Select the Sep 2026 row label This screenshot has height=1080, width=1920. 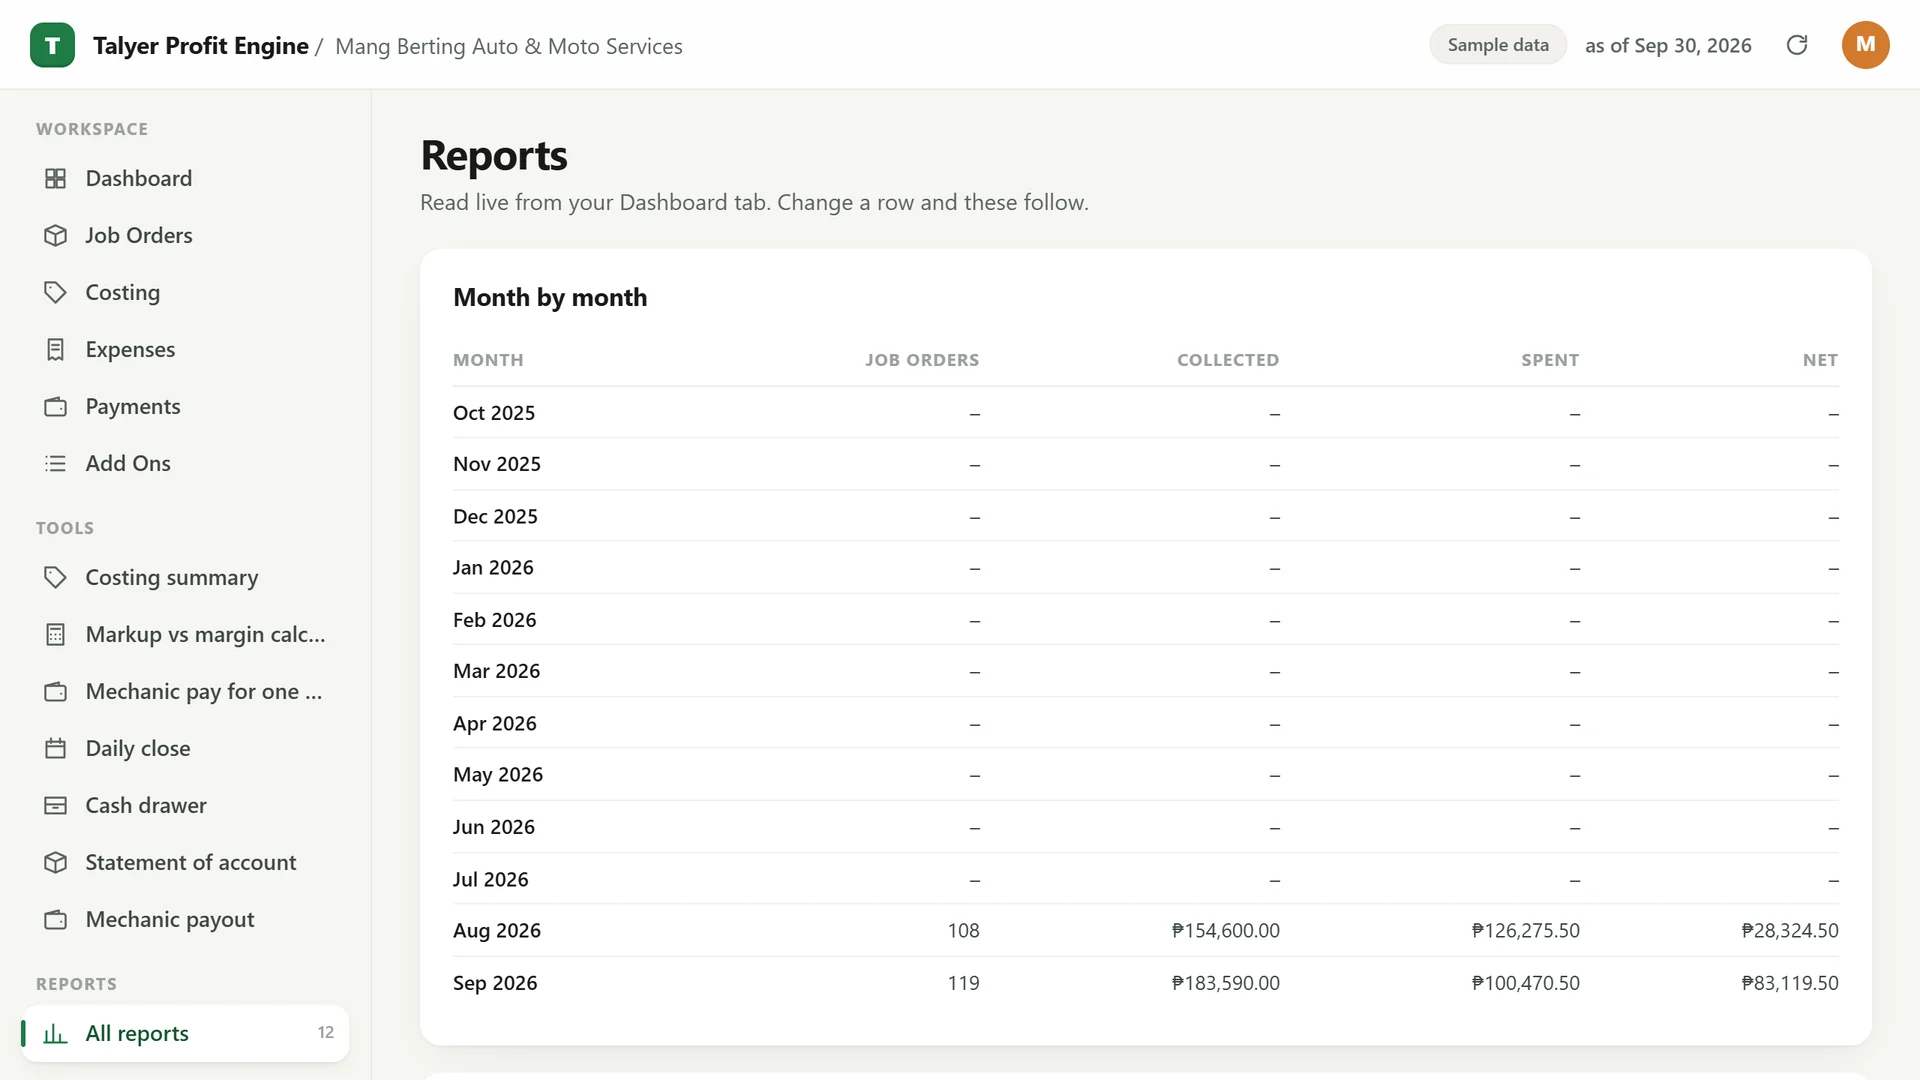pyautogui.click(x=495, y=983)
